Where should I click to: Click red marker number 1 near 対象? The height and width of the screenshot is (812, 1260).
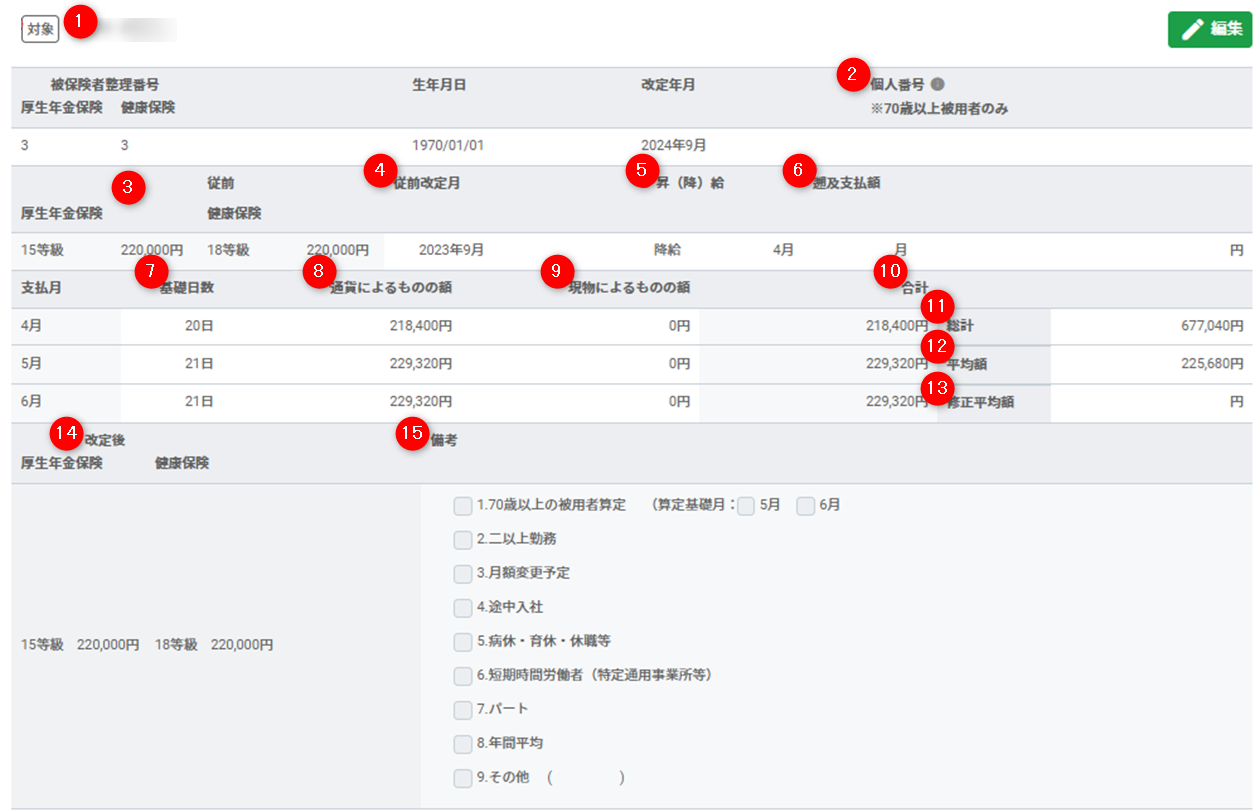80,22
